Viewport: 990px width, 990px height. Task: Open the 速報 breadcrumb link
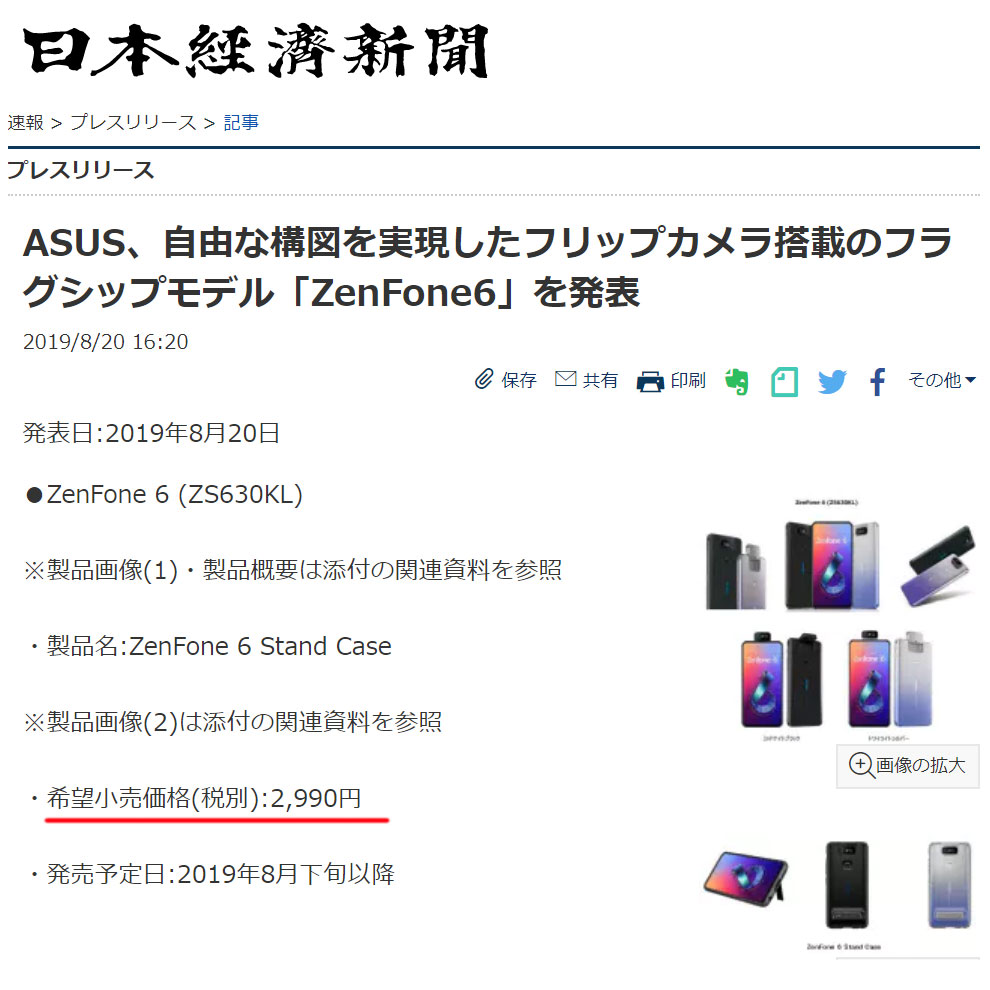(26, 122)
